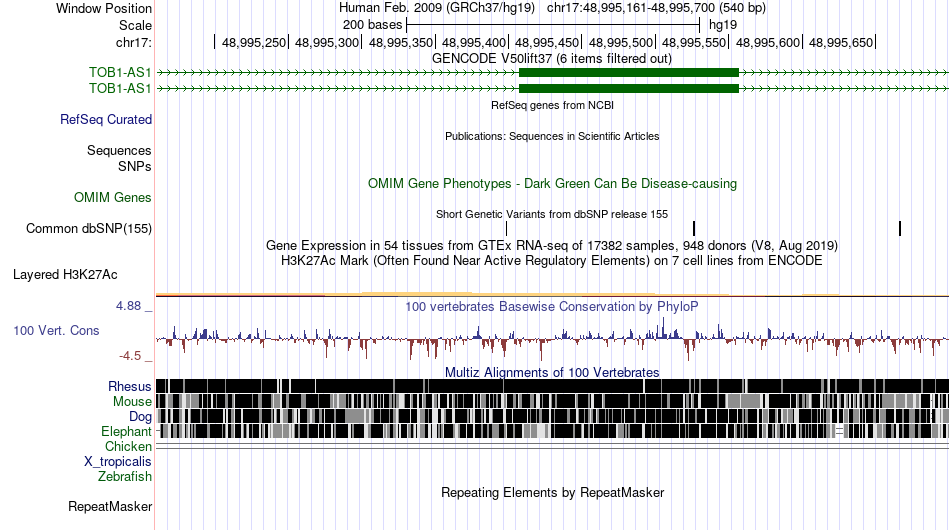Click the upper TOB1-AS1 exon block

pos(629,73)
